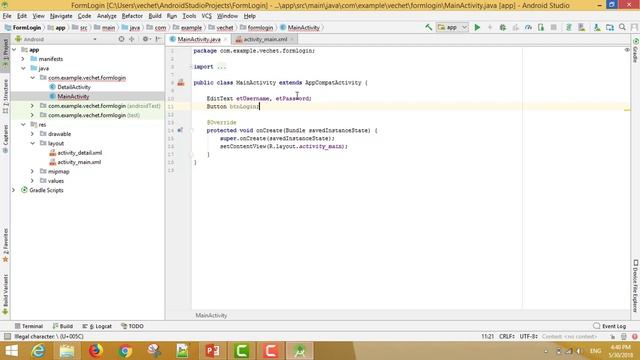This screenshot has width=640, height=360.
Task: Expand the folded import line in editor
Action: click(222, 67)
